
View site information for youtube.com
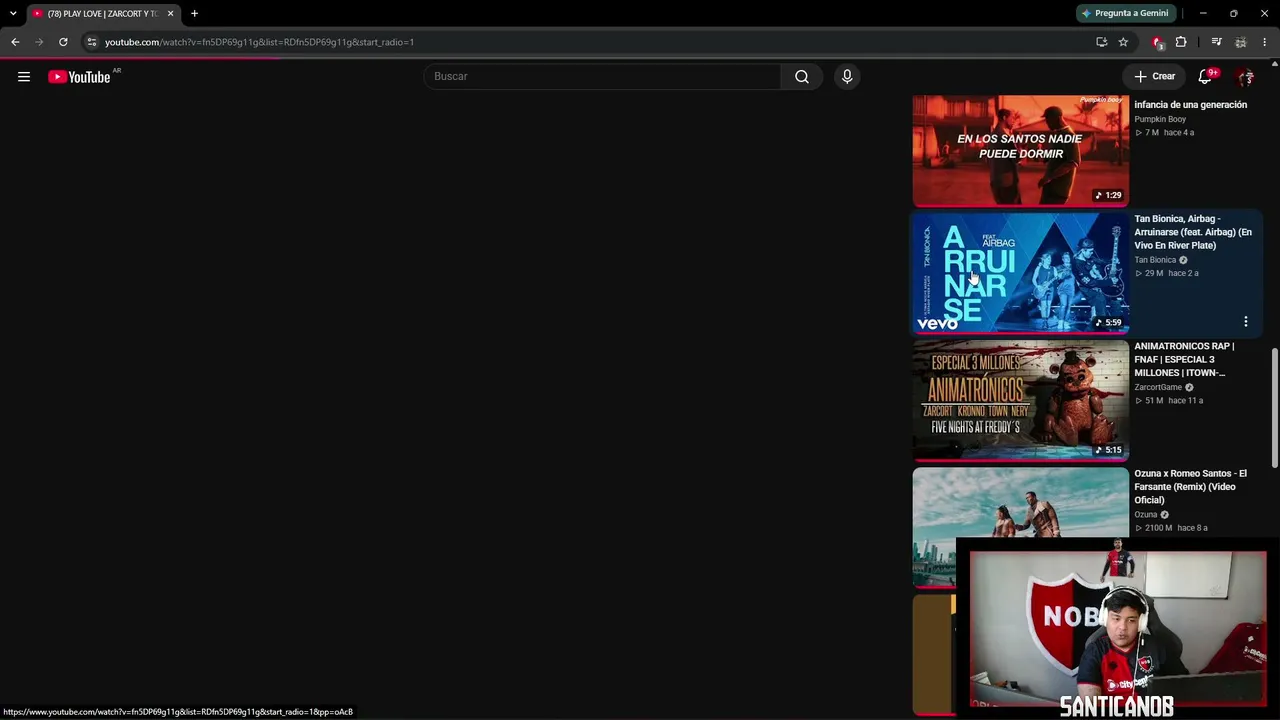(91, 42)
